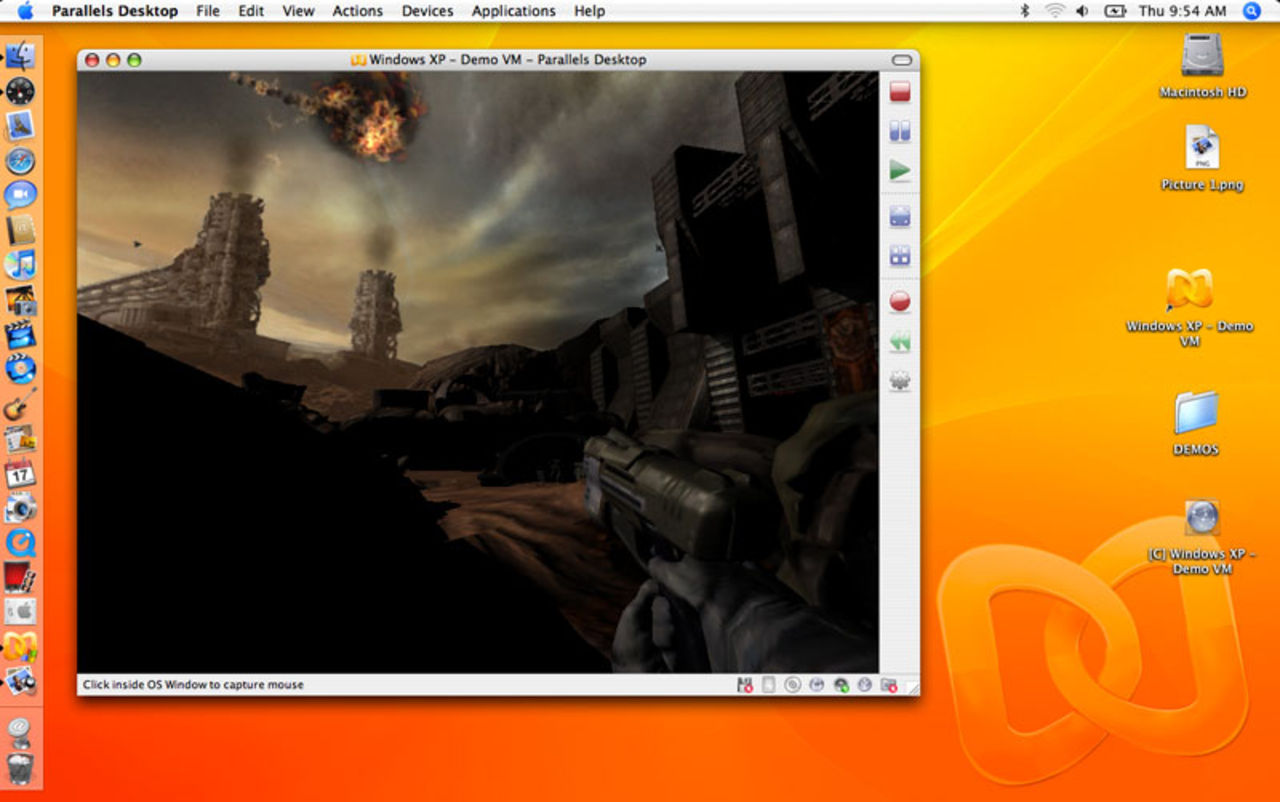Click the USB device status icon
Screen dimensions: 1280x802
[x=866, y=685]
